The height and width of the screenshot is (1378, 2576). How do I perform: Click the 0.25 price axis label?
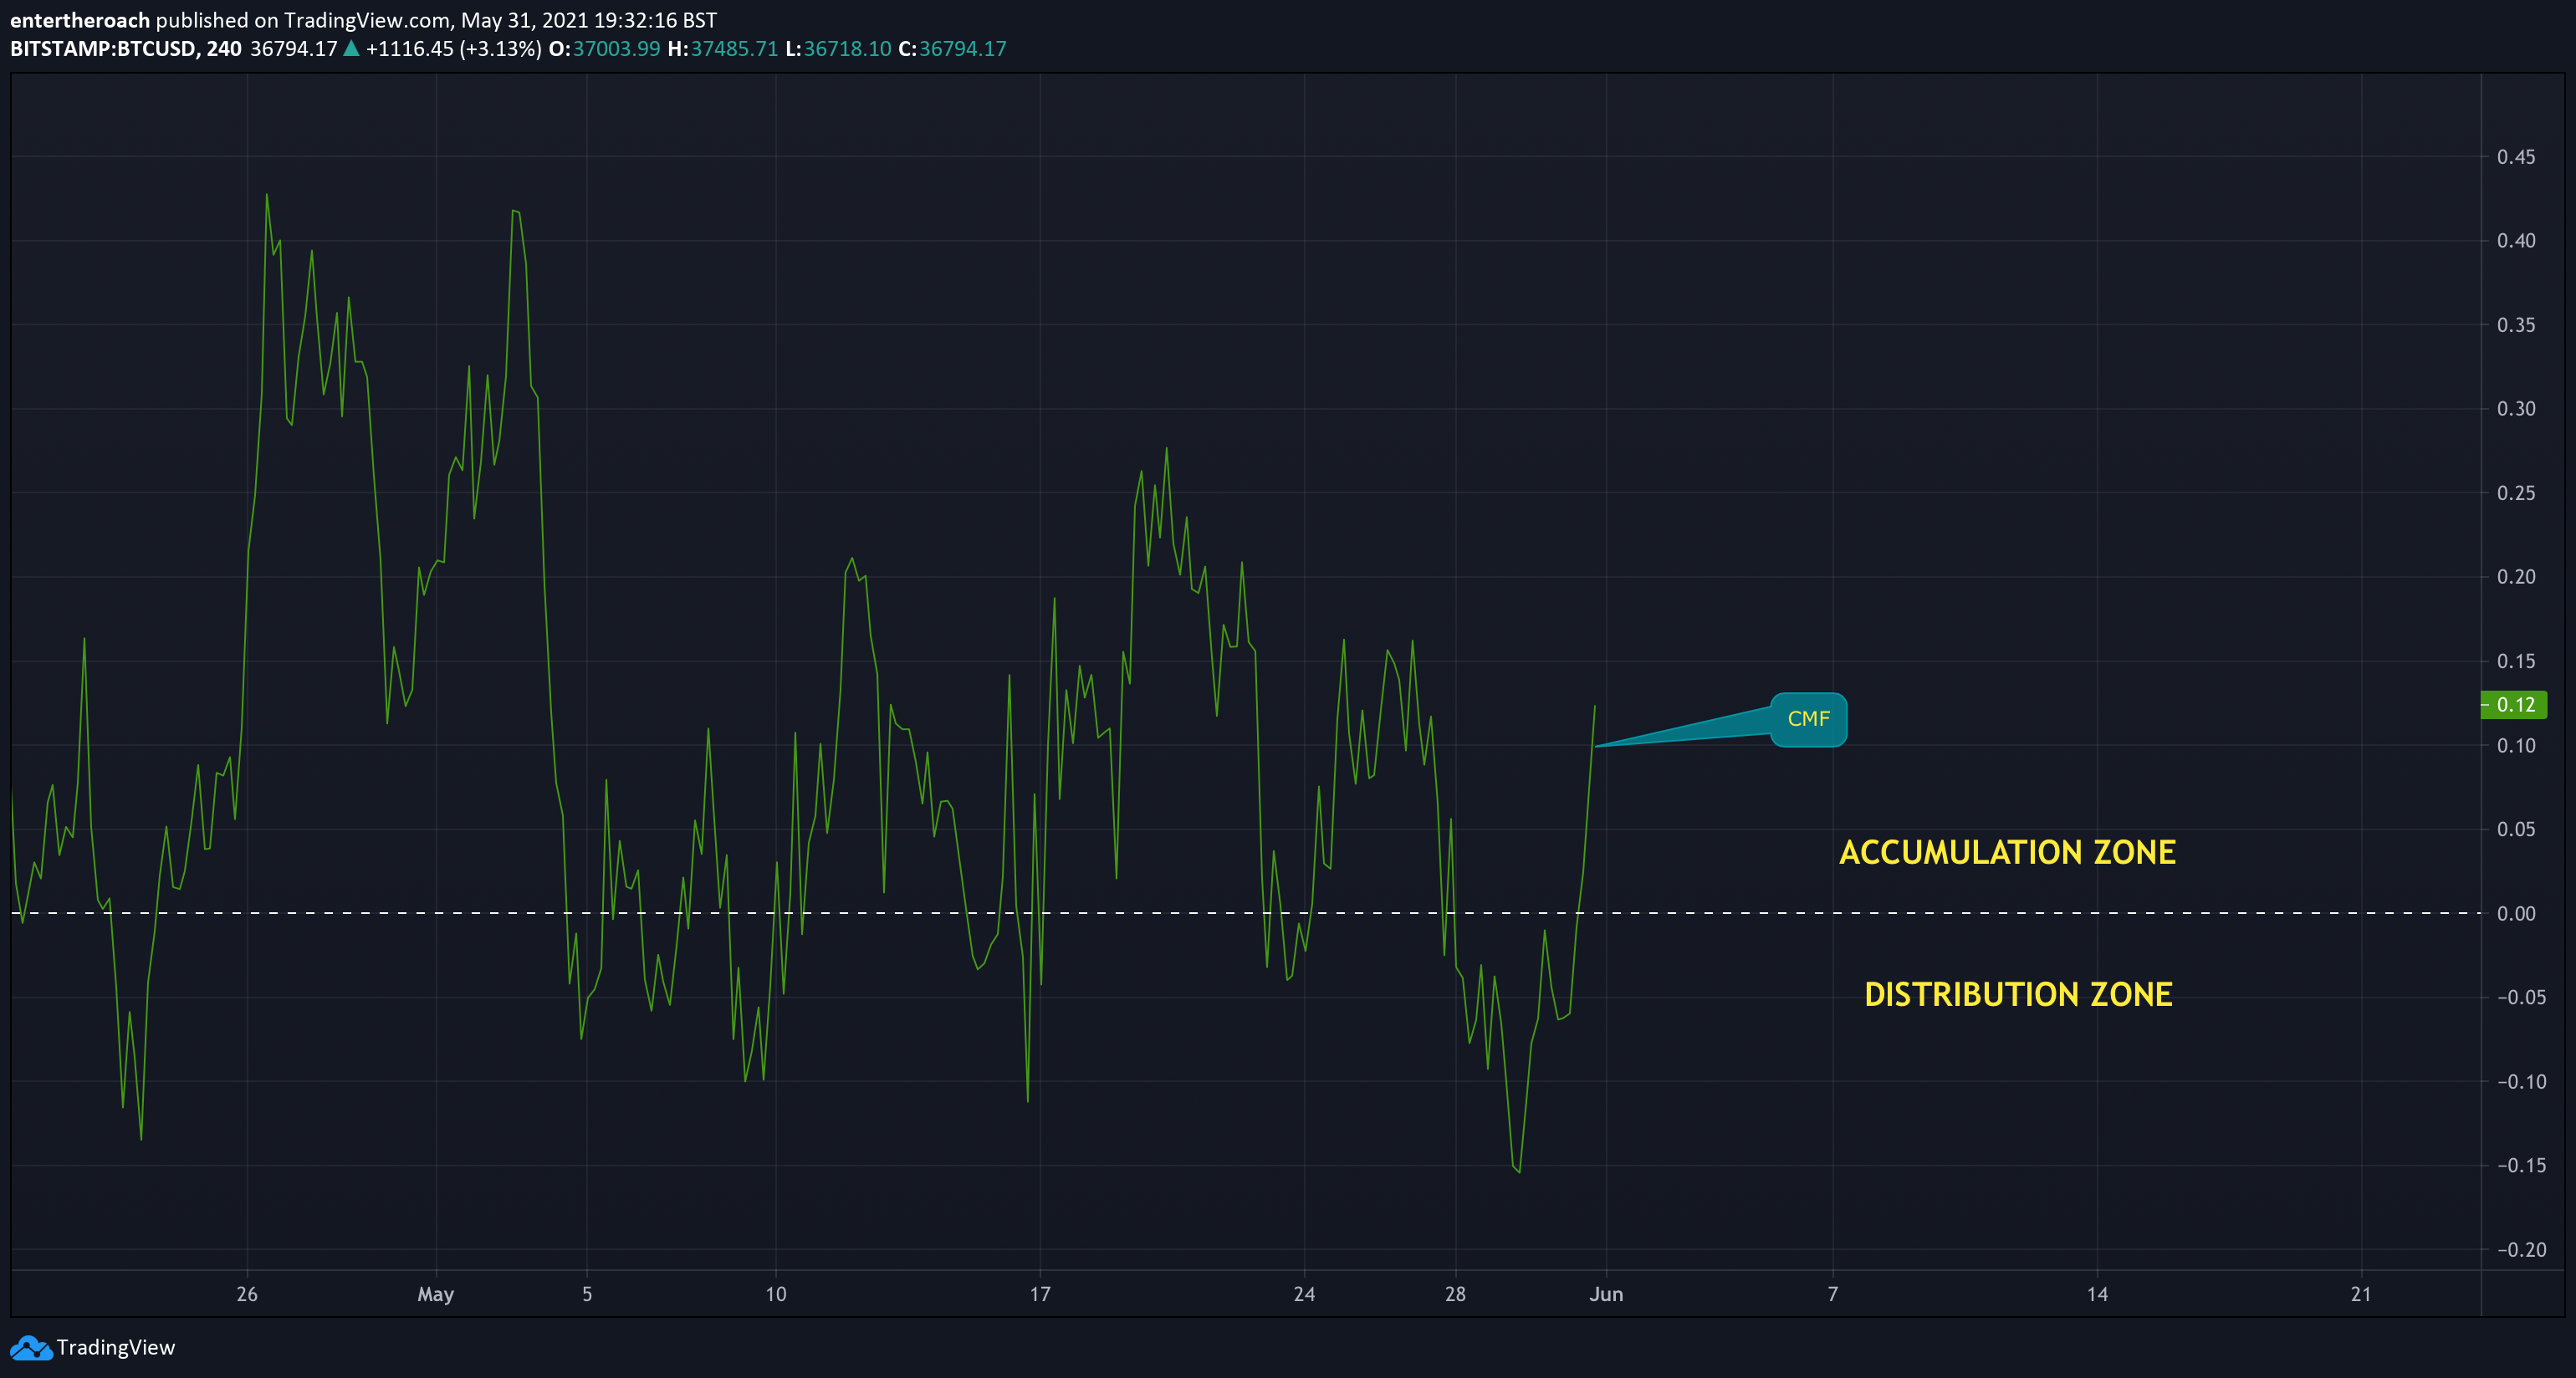click(x=2516, y=493)
